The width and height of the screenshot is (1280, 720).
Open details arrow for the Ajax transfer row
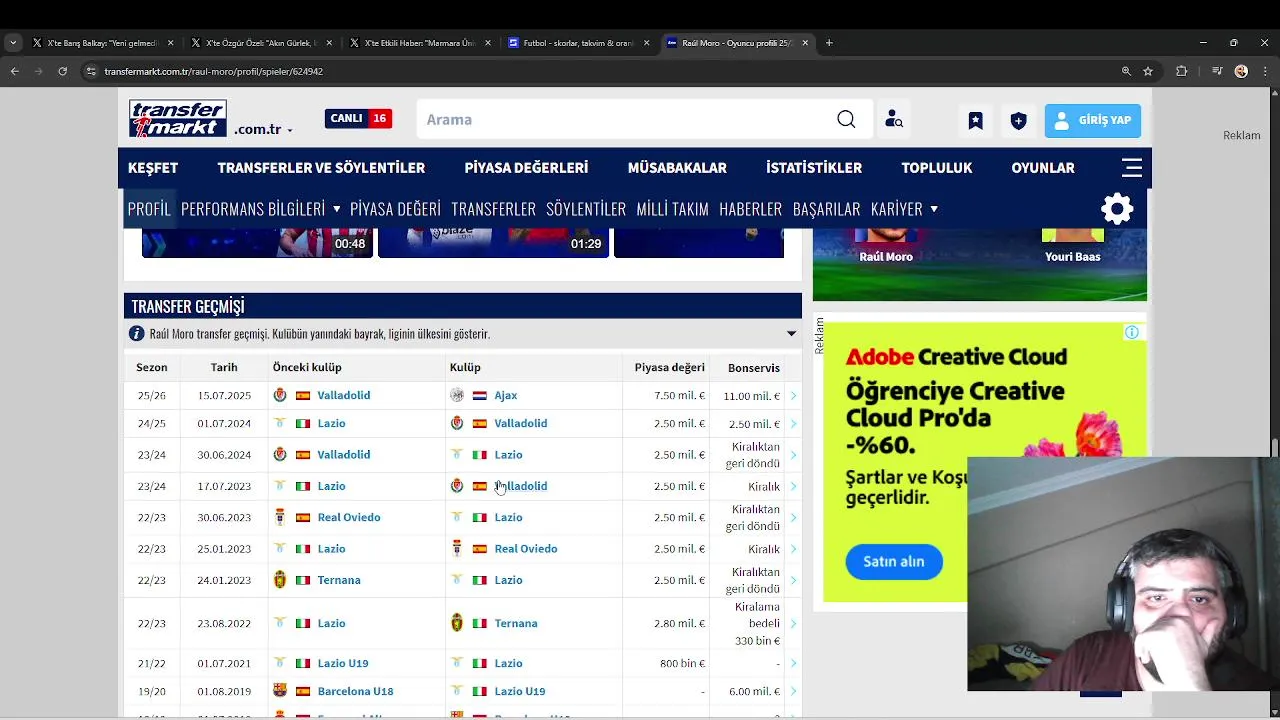point(793,396)
